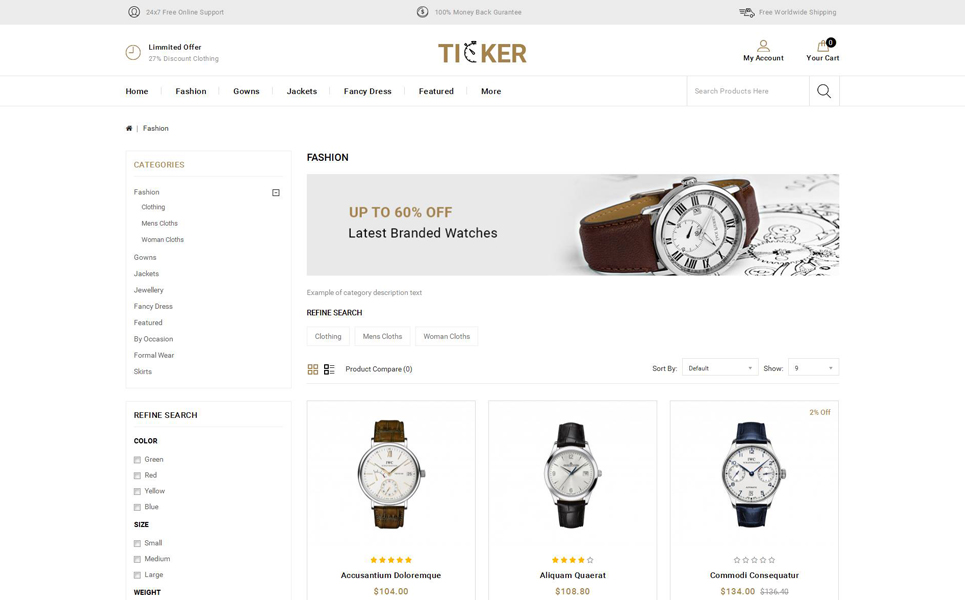
Task: Switch to list view layout
Action: (329, 369)
